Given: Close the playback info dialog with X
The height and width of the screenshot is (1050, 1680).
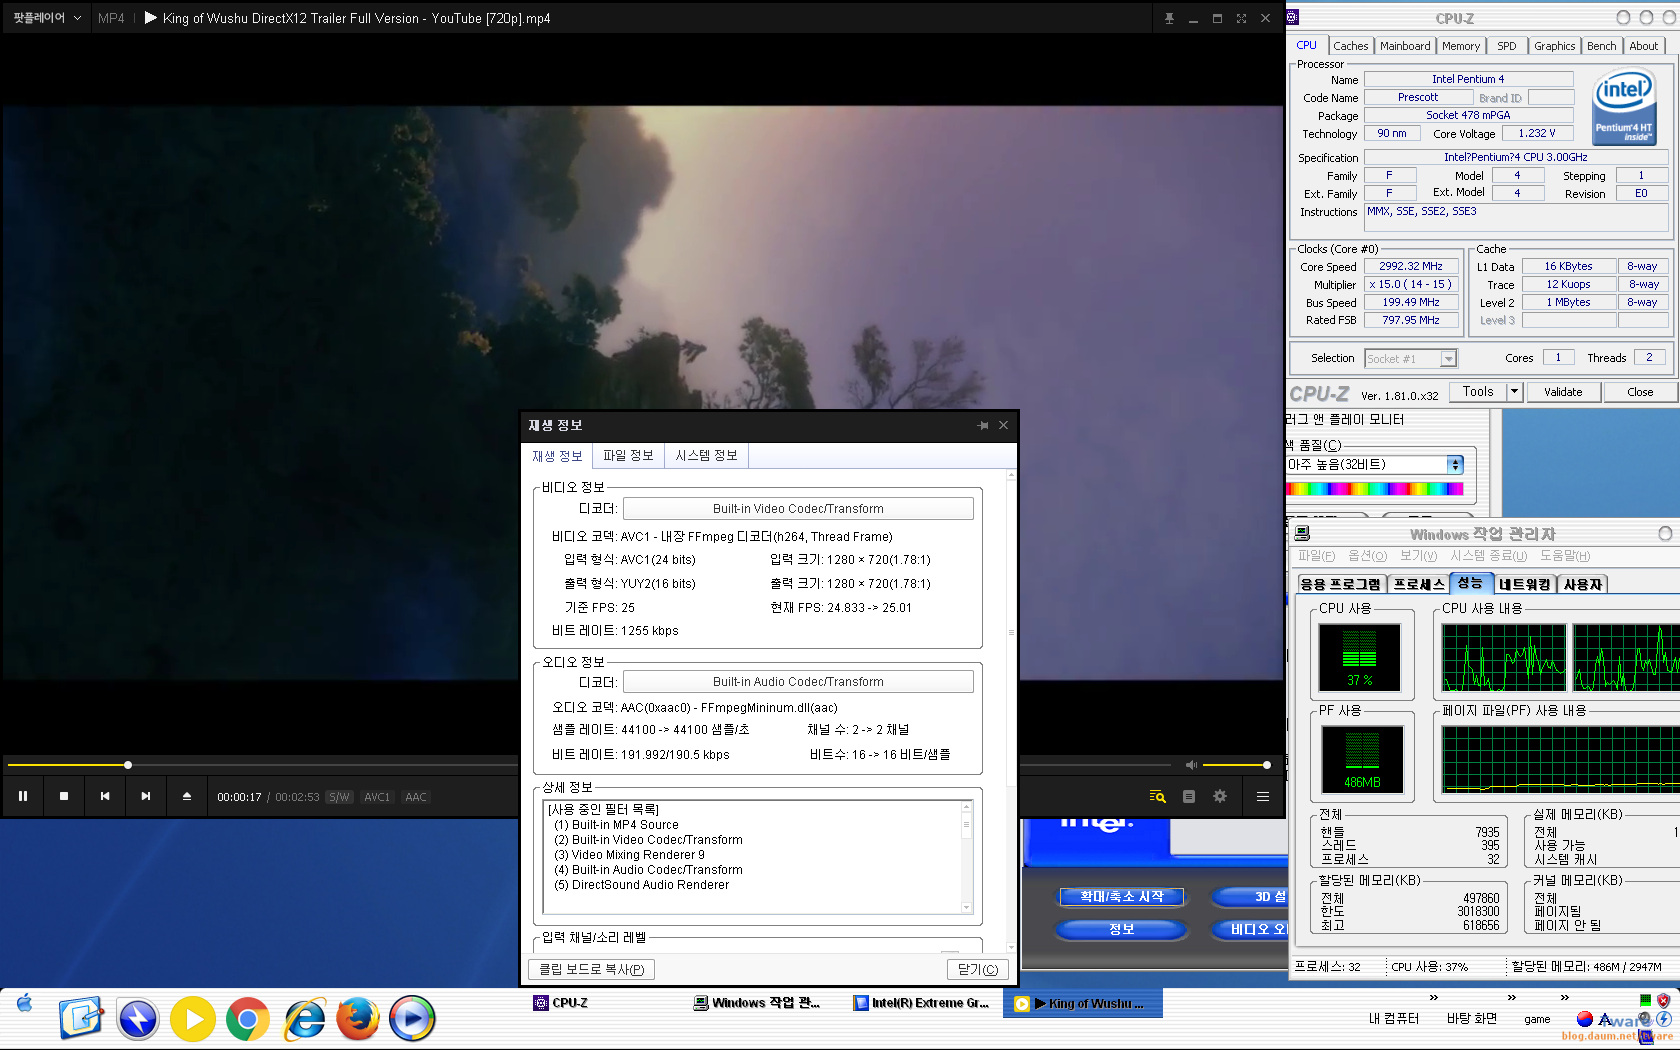Looking at the screenshot, I should click(x=1003, y=425).
